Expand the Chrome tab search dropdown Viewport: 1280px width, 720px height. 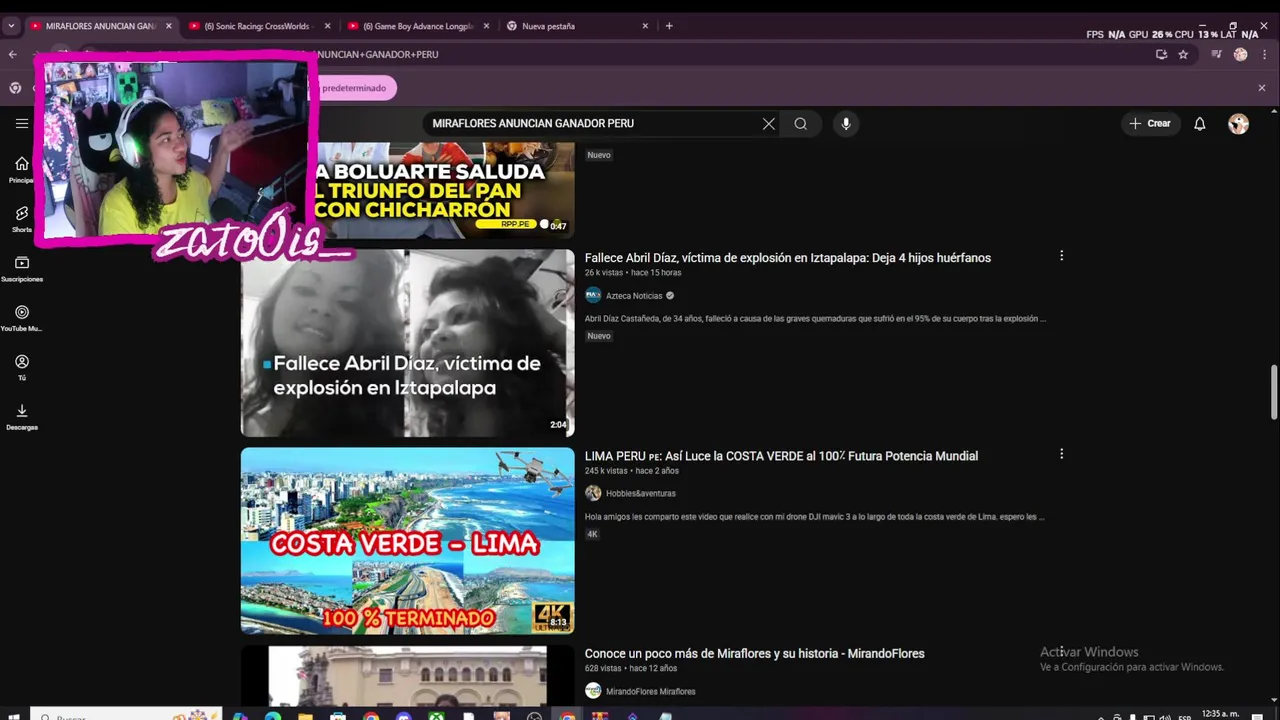click(11, 26)
